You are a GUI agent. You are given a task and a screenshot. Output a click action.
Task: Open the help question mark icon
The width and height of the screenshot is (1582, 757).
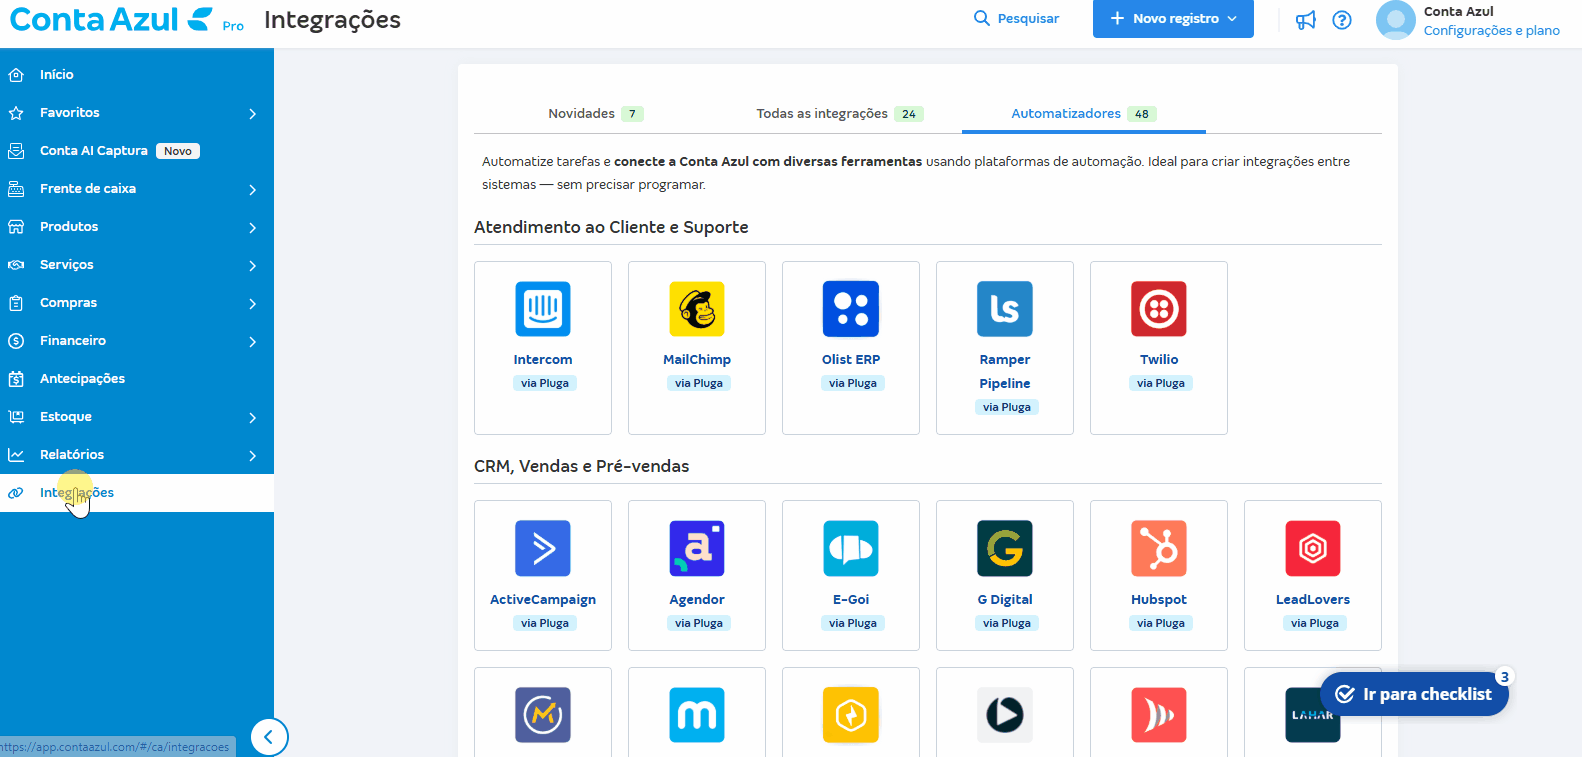pyautogui.click(x=1342, y=20)
